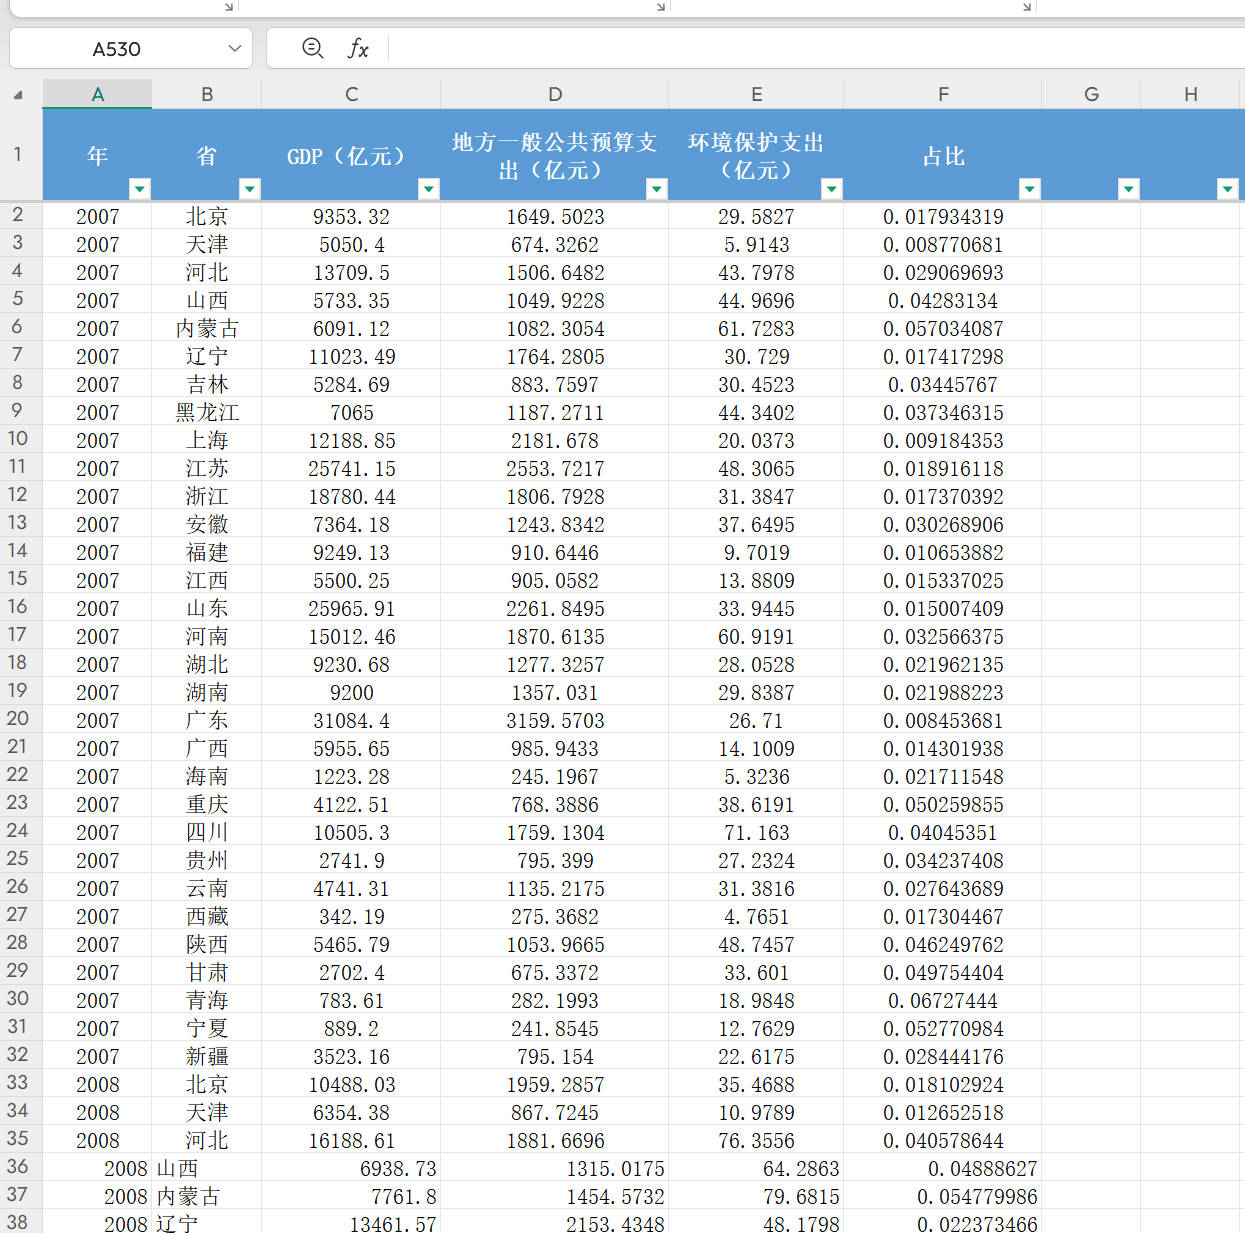Open filter dropdown for 地方一般公共预算支出 column
The height and width of the screenshot is (1233, 1245).
coord(657,189)
